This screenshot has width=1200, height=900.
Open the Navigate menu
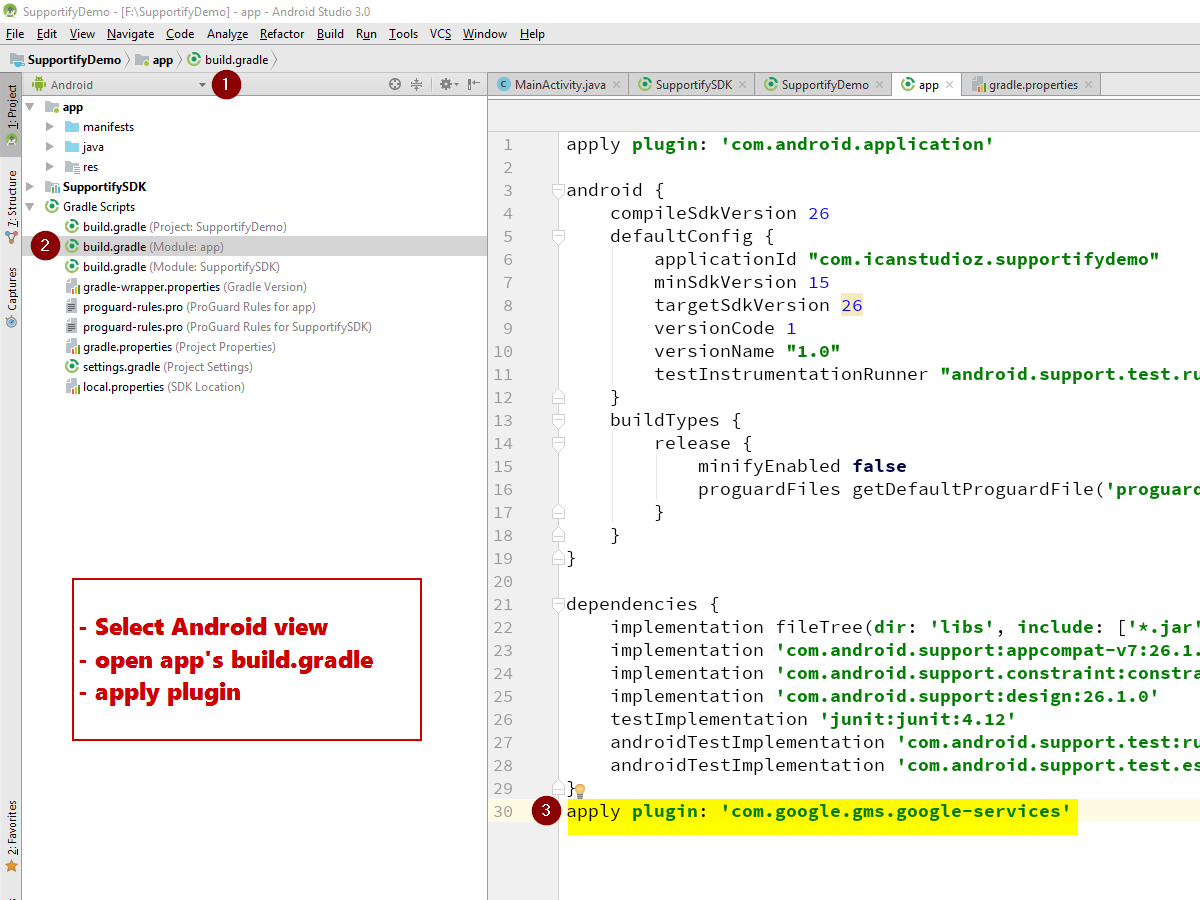pyautogui.click(x=131, y=34)
